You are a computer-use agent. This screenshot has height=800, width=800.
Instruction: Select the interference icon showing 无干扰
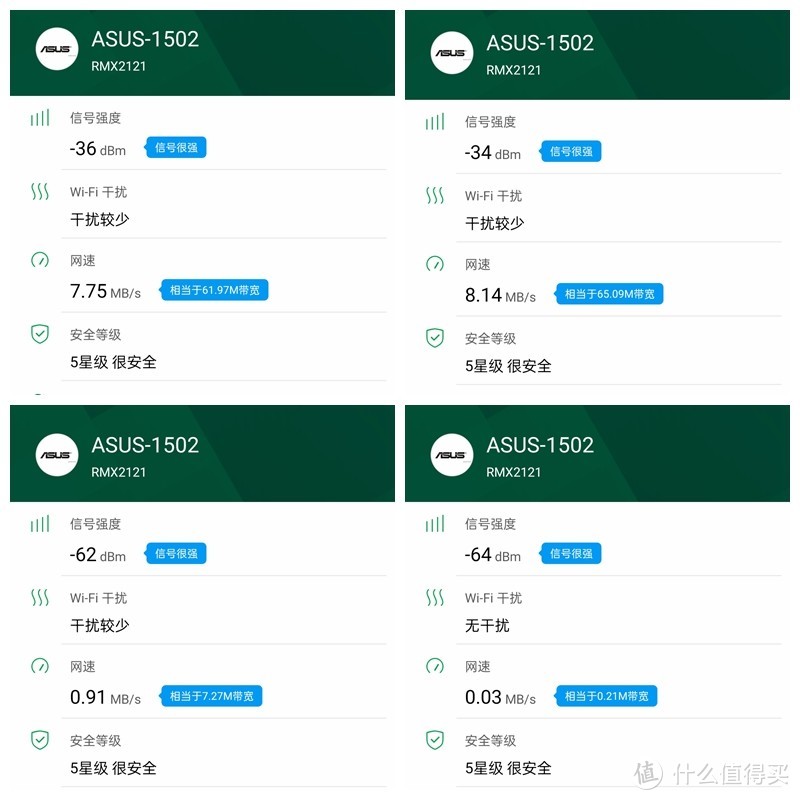(x=434, y=598)
